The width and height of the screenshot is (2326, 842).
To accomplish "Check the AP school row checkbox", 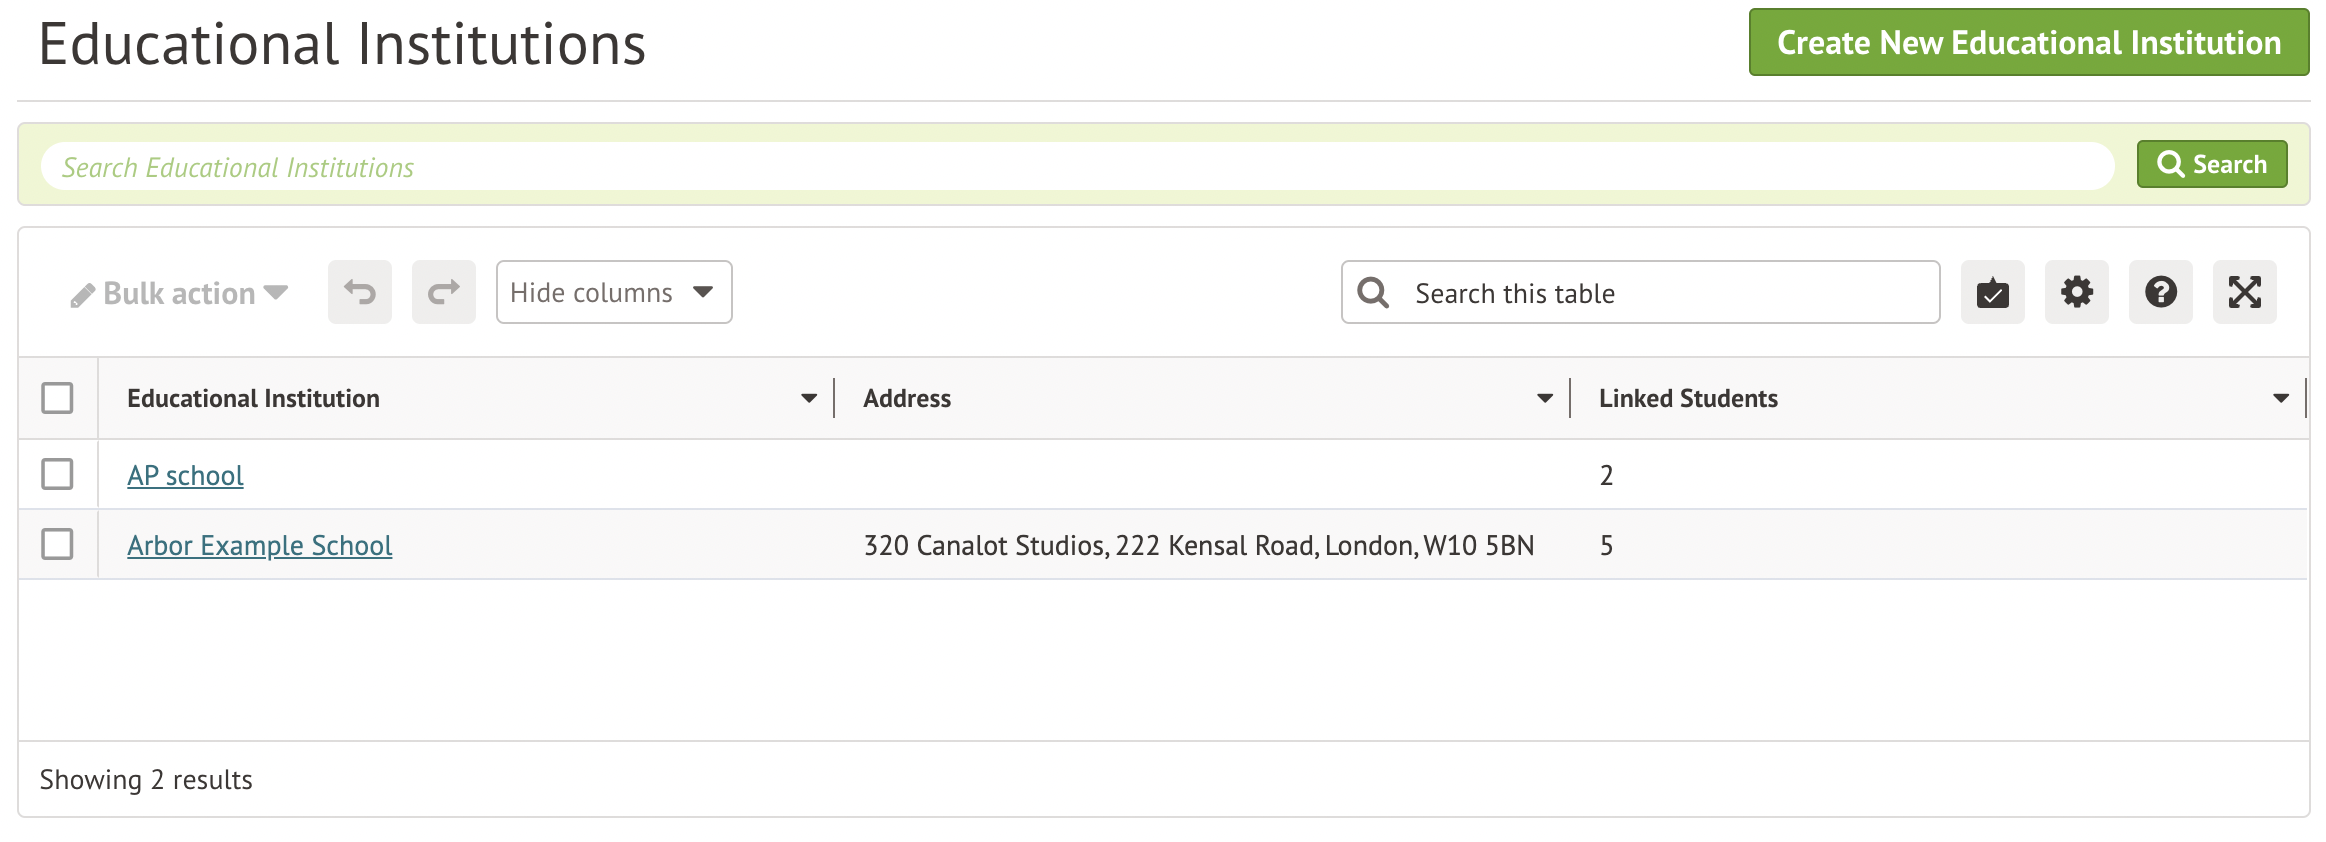I will click(x=58, y=474).
